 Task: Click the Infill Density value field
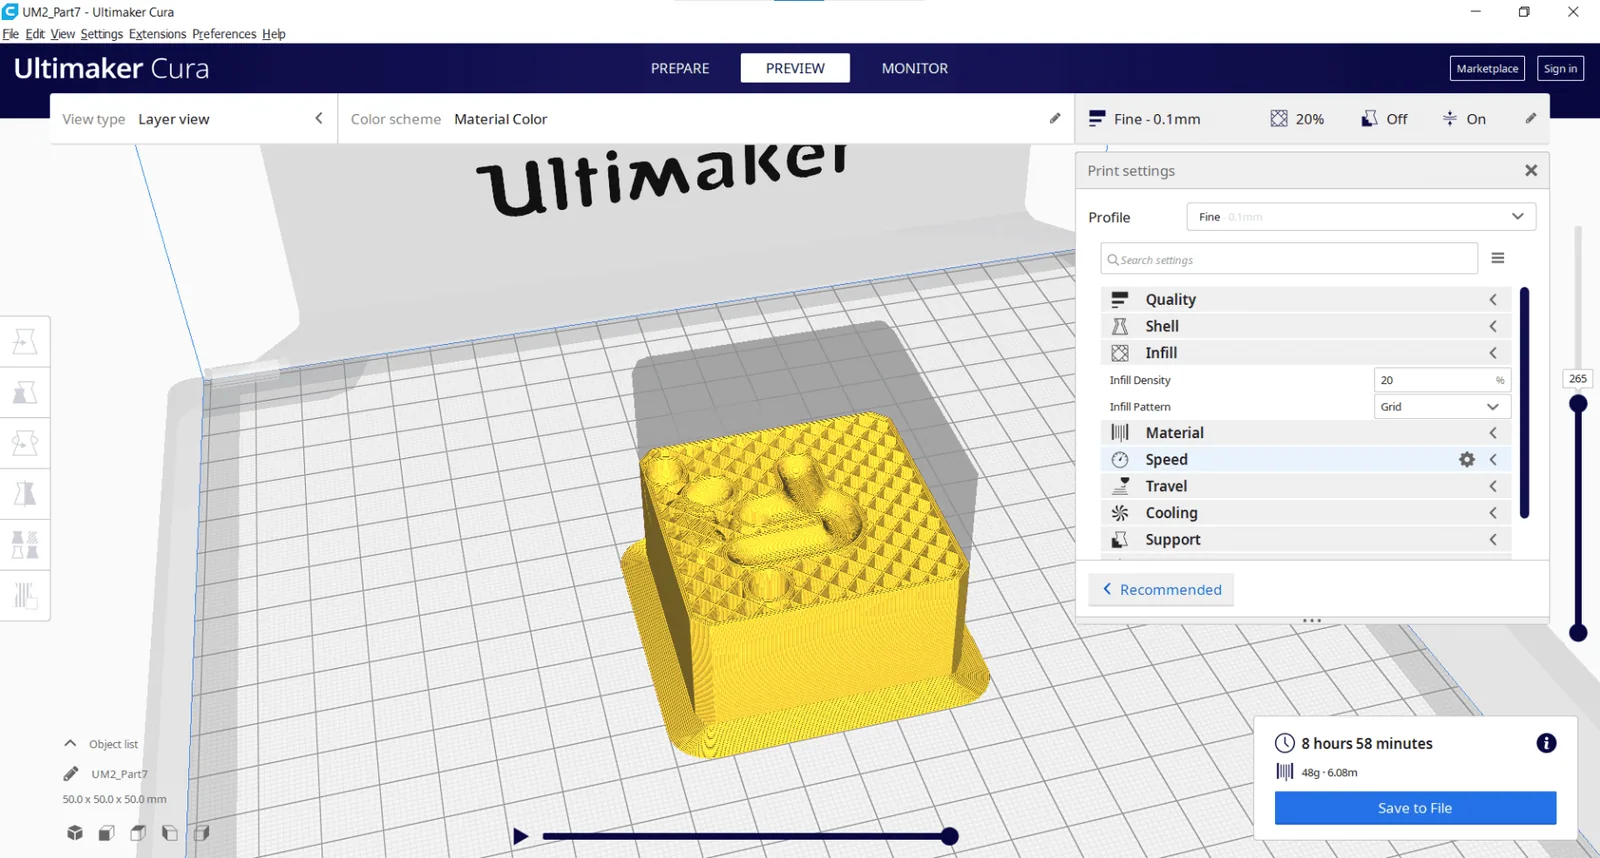[x=1442, y=380]
